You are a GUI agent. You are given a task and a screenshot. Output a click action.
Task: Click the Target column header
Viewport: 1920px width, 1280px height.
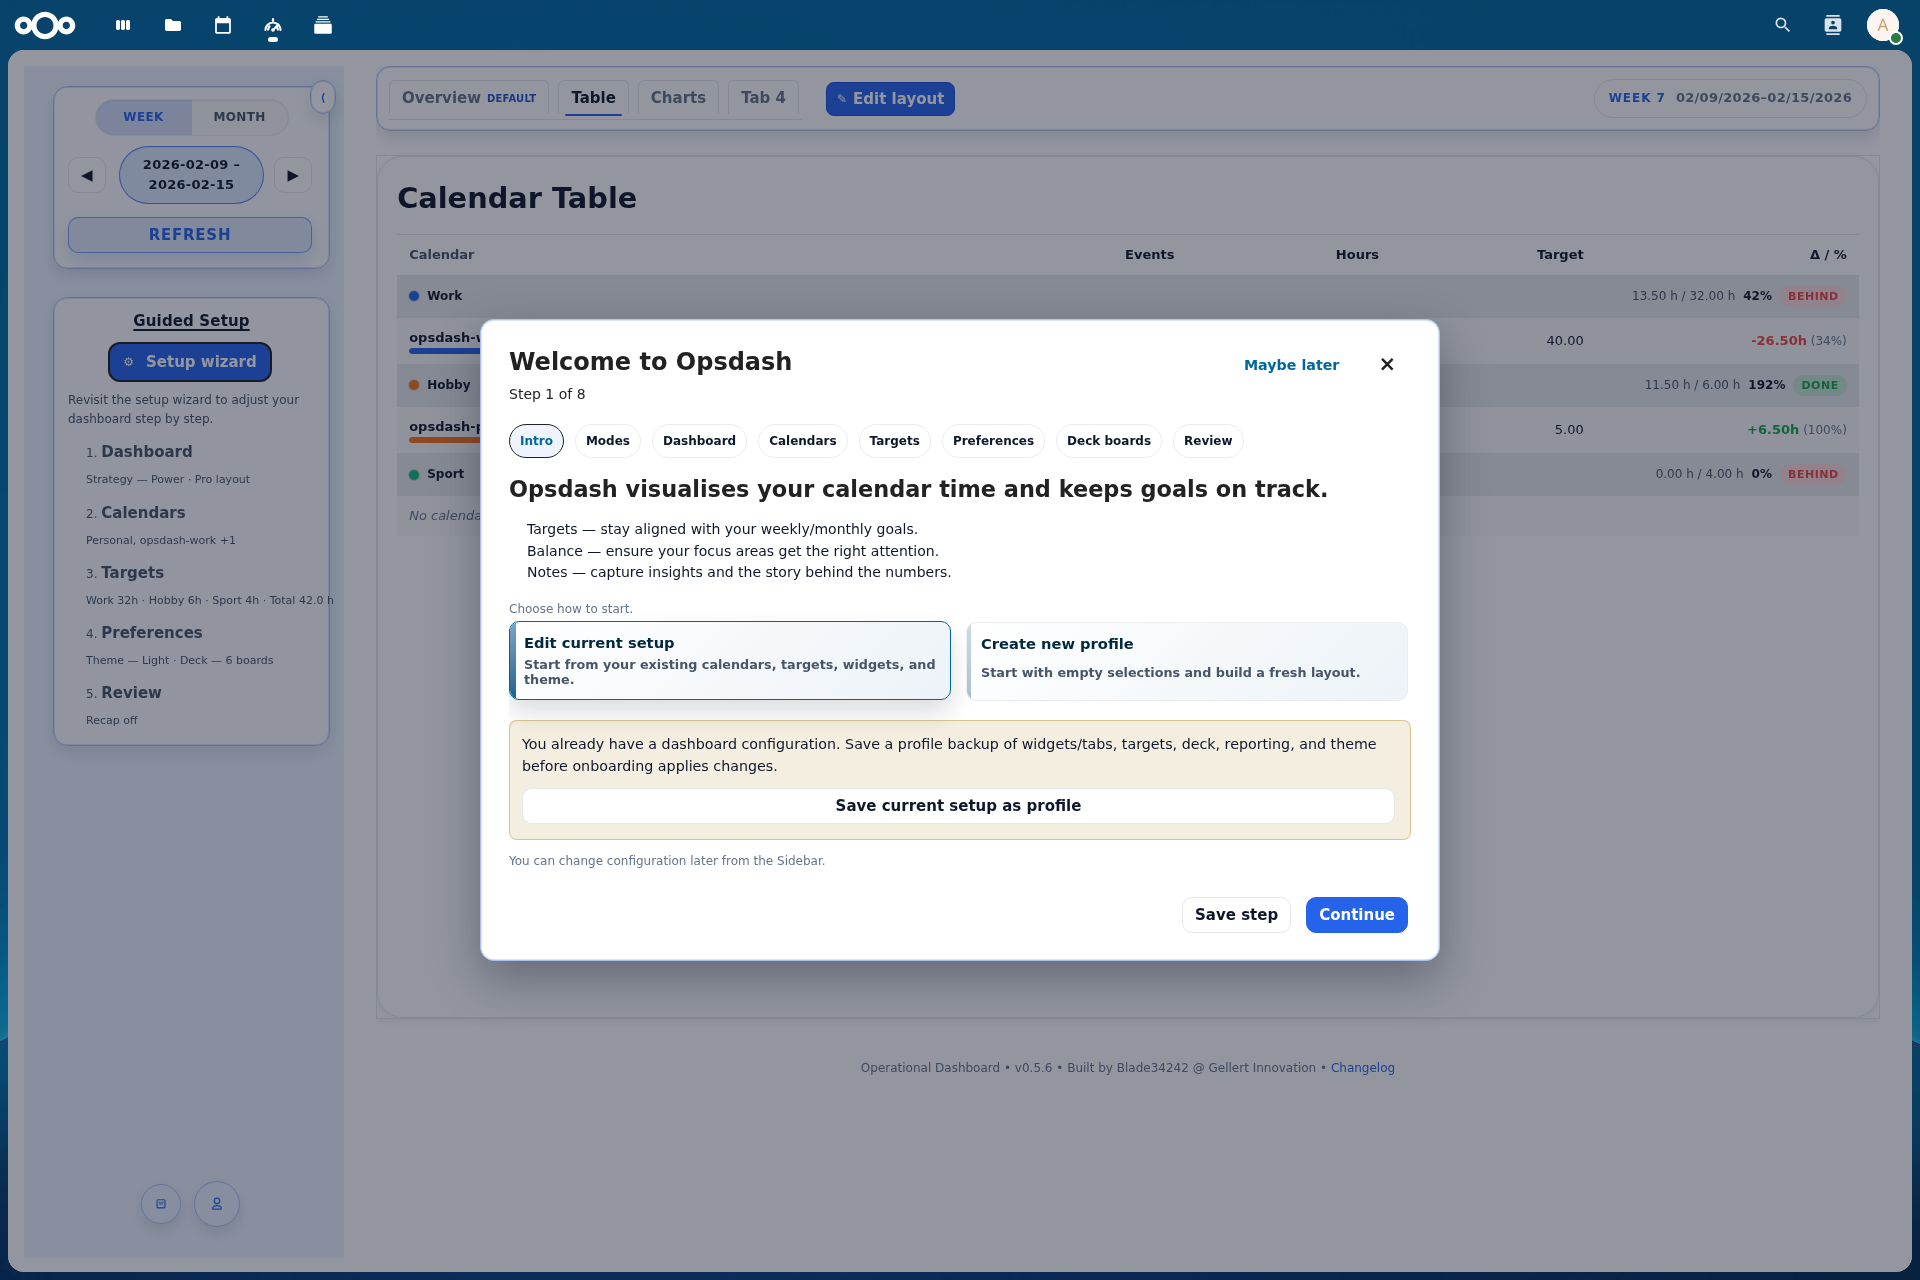coord(1560,255)
